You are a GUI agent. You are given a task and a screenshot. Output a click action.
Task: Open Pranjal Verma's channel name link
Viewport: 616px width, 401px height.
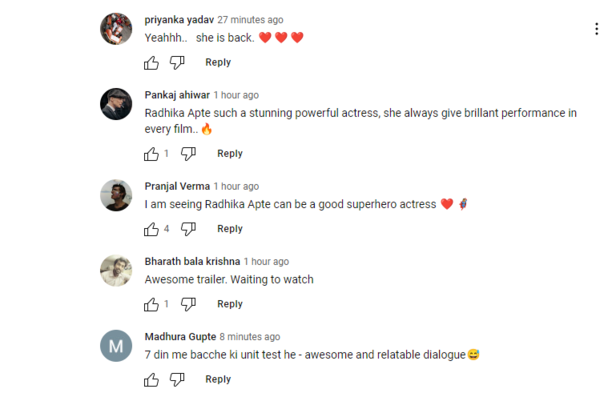pyautogui.click(x=177, y=186)
